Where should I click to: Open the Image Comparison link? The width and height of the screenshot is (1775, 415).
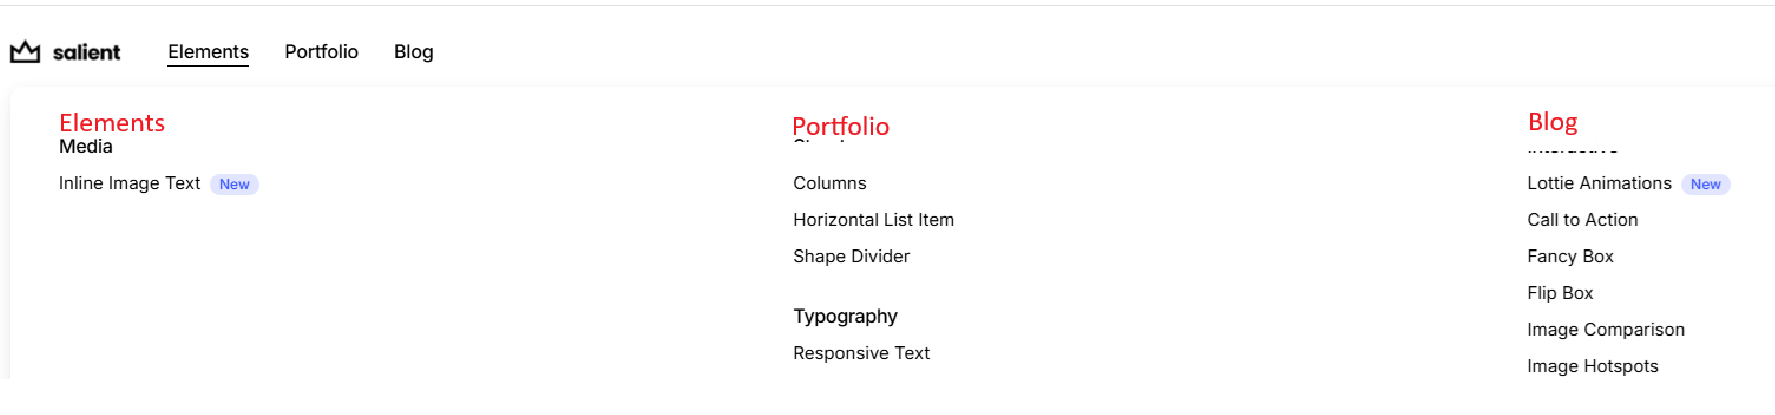tap(1605, 330)
